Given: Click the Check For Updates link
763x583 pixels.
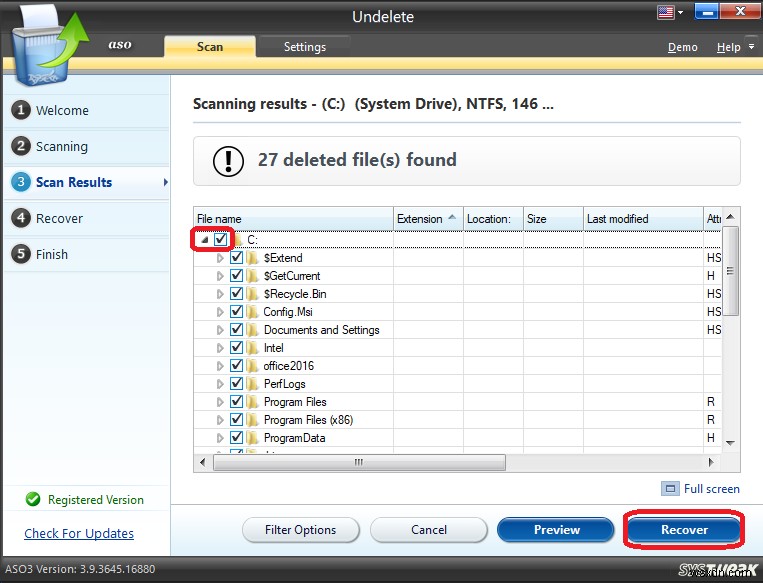Looking at the screenshot, I should point(79,533).
